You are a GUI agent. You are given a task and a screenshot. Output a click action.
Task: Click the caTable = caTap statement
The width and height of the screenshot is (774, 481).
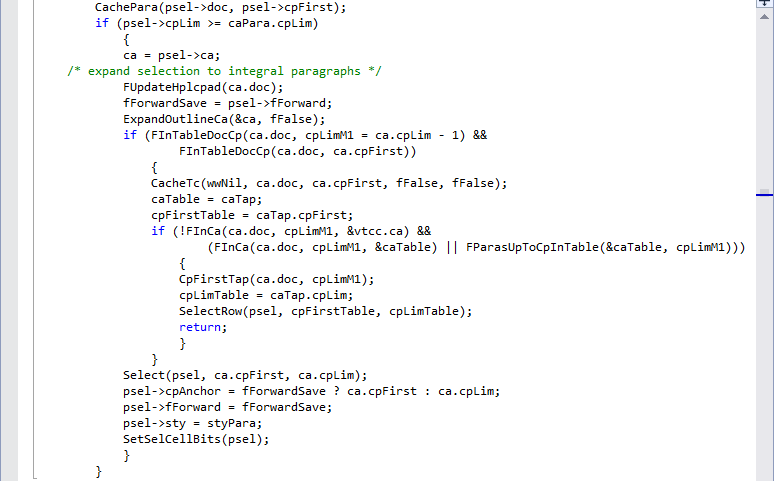[206, 199]
